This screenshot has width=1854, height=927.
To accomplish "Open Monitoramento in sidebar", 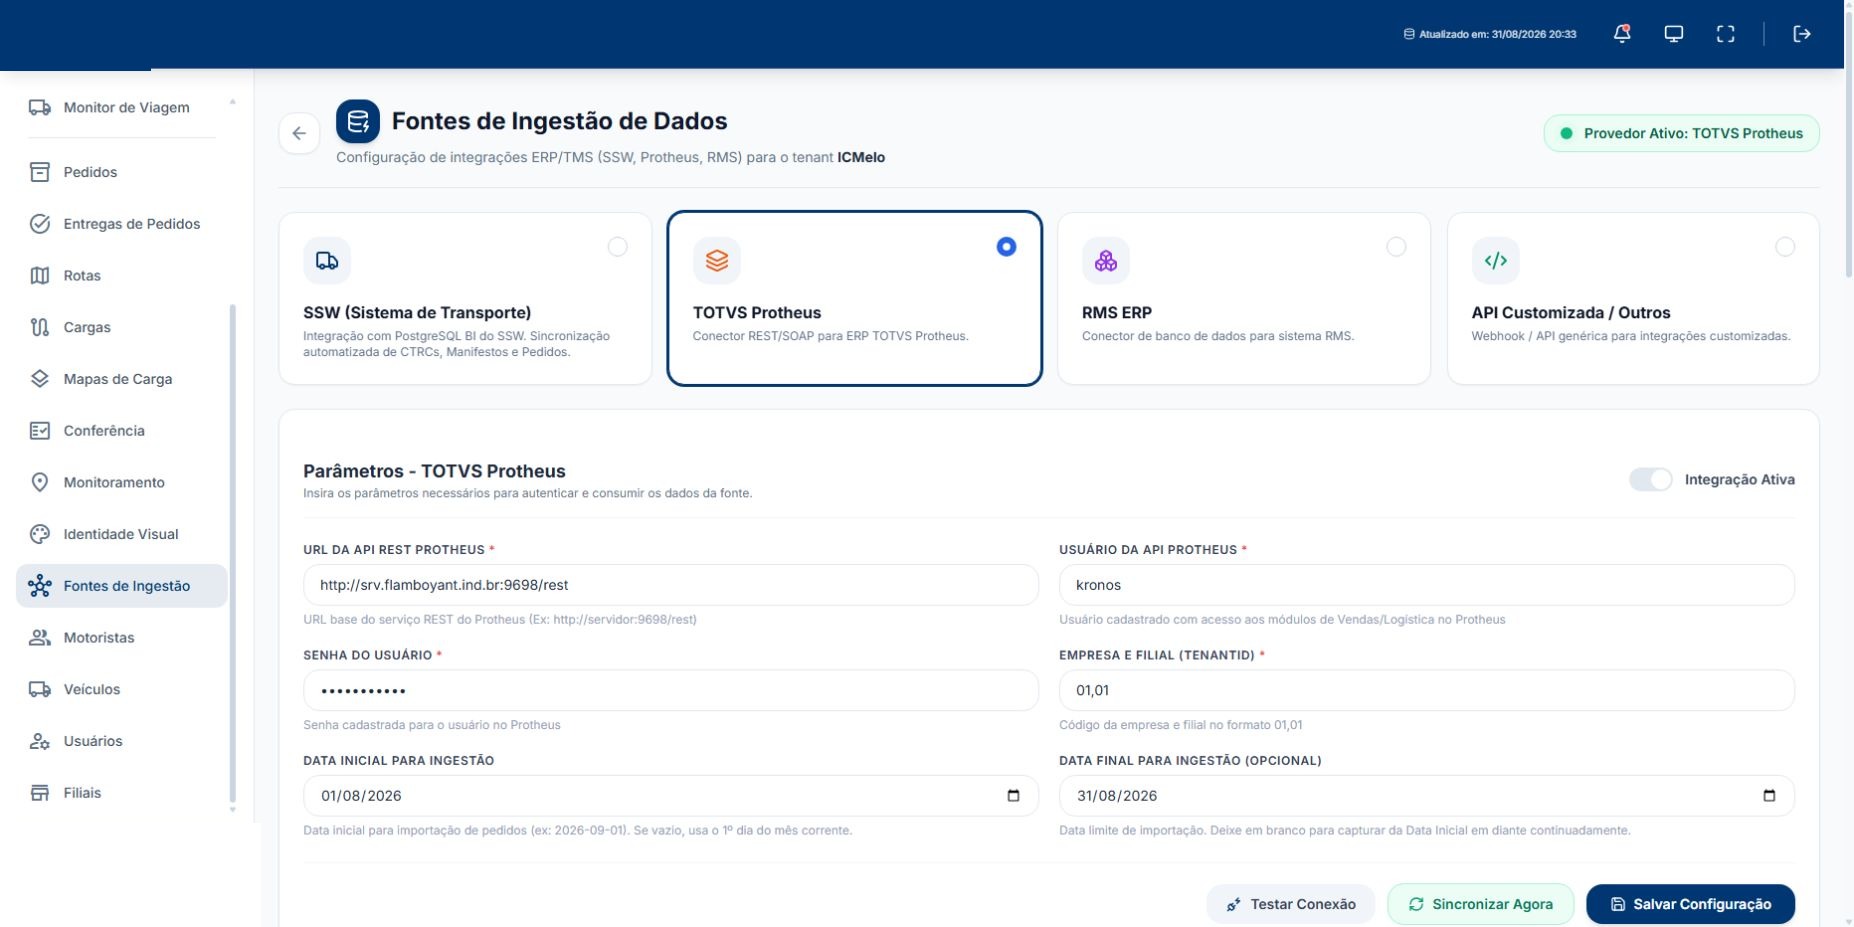I will [x=122, y=483].
